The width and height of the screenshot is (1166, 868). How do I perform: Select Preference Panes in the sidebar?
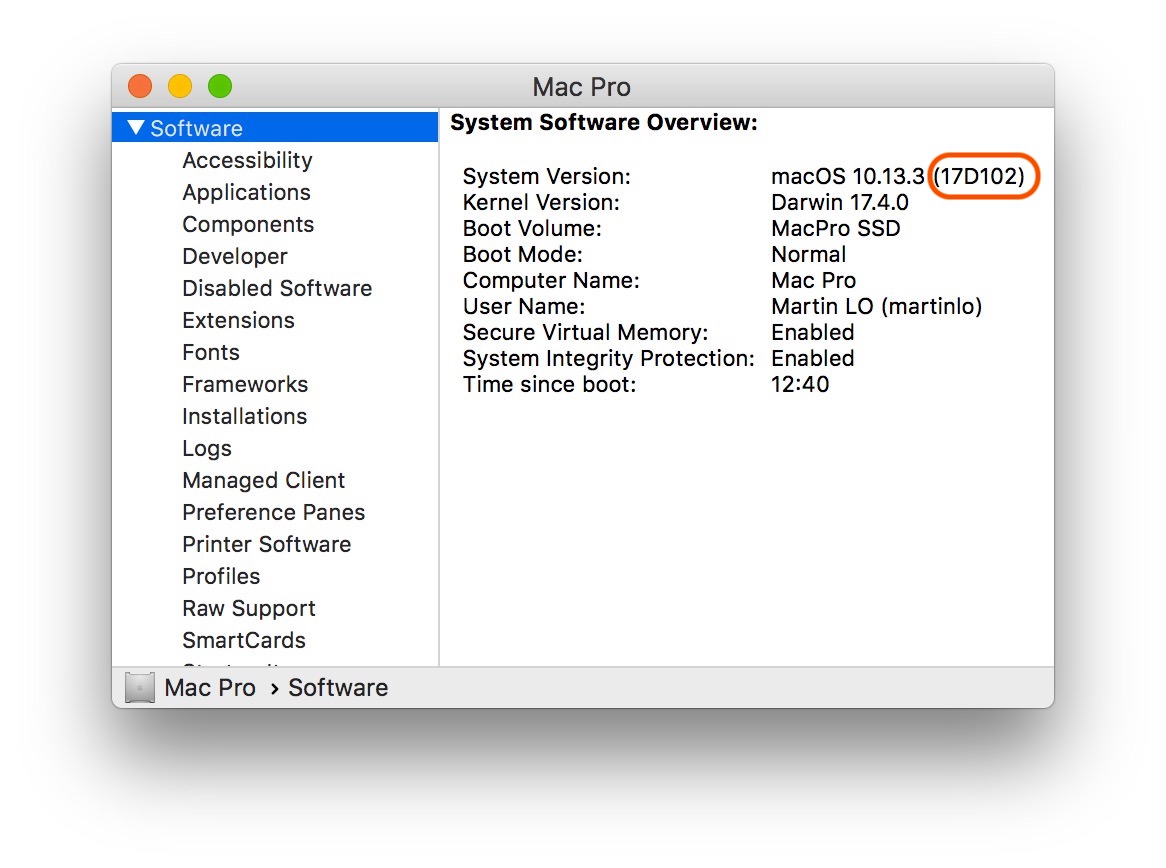(274, 512)
